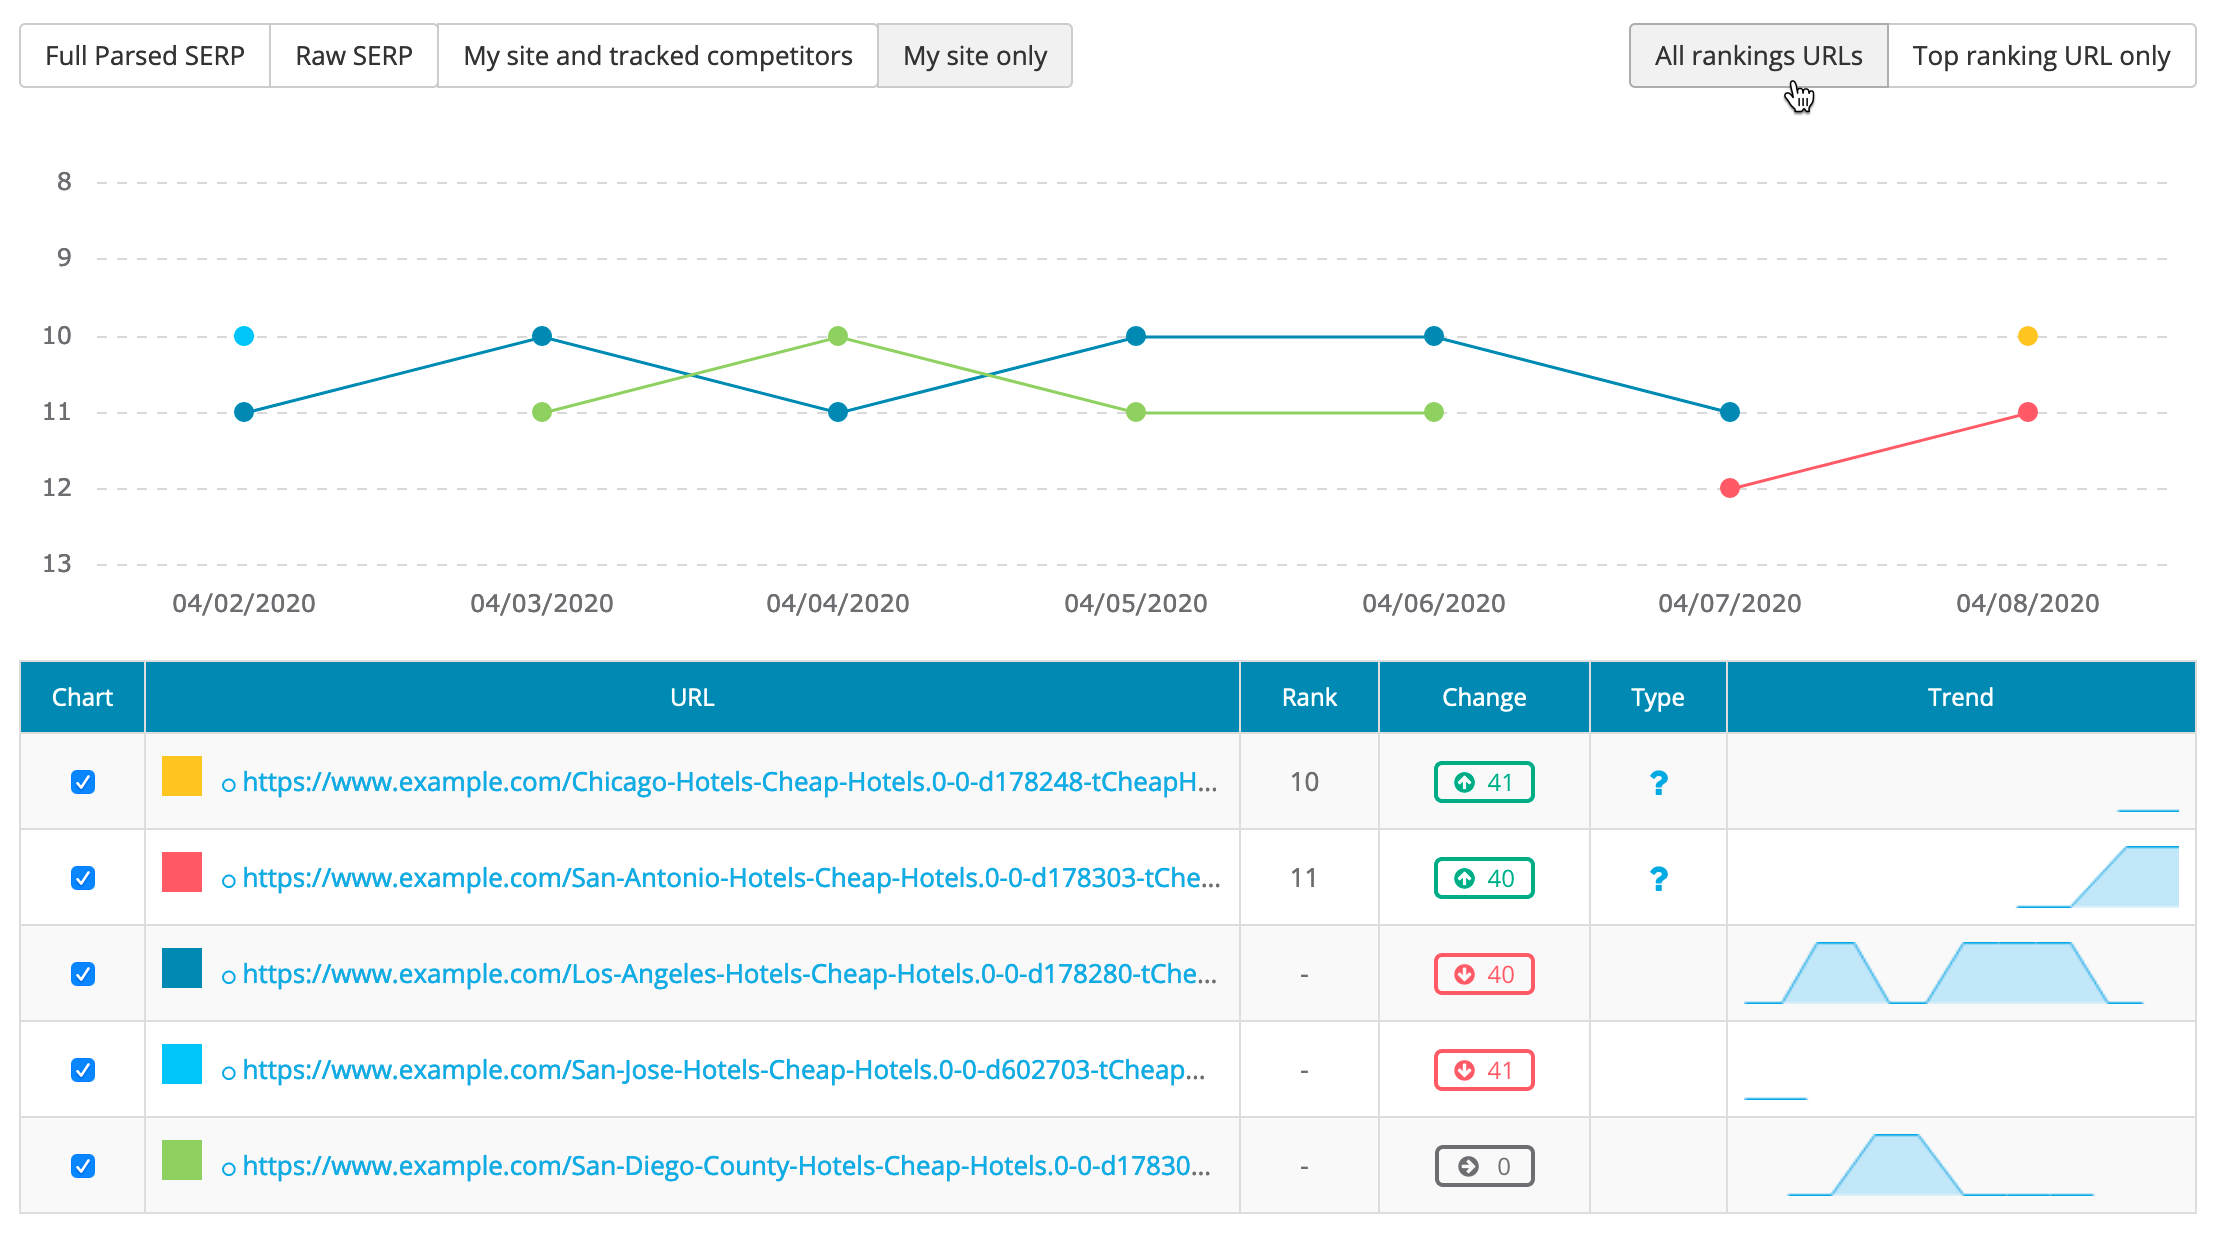This screenshot has width=2220, height=1242.
Task: Toggle chart checkbox for Los Angeles Hotels URL row
Action: click(82, 974)
